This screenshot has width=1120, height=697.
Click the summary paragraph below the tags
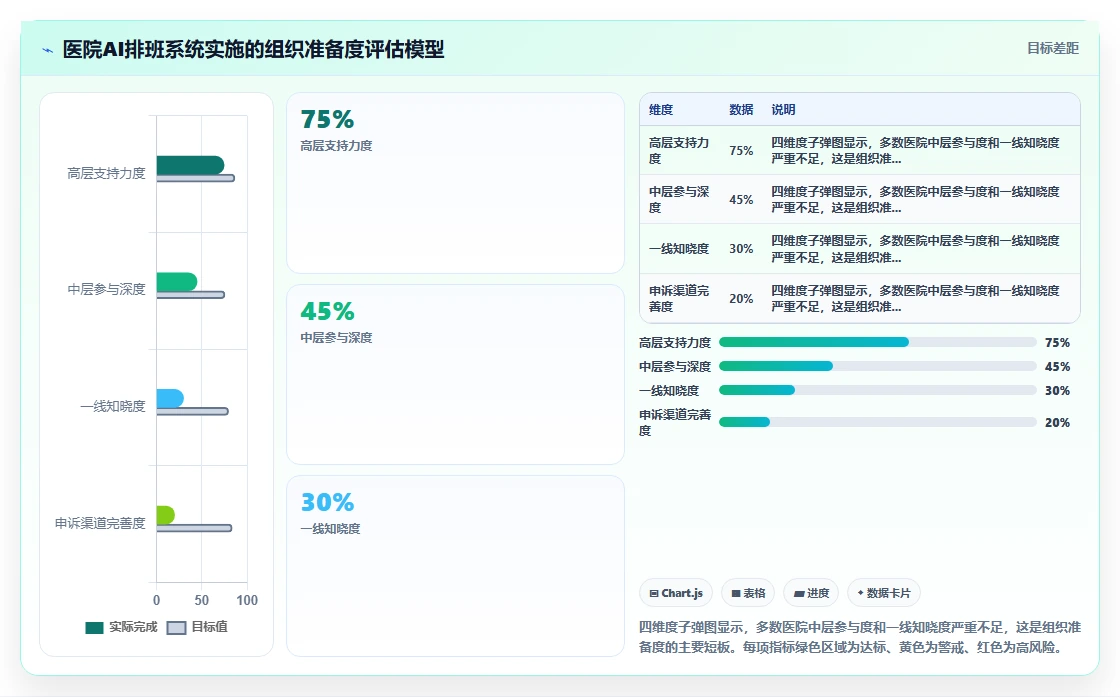point(860,637)
